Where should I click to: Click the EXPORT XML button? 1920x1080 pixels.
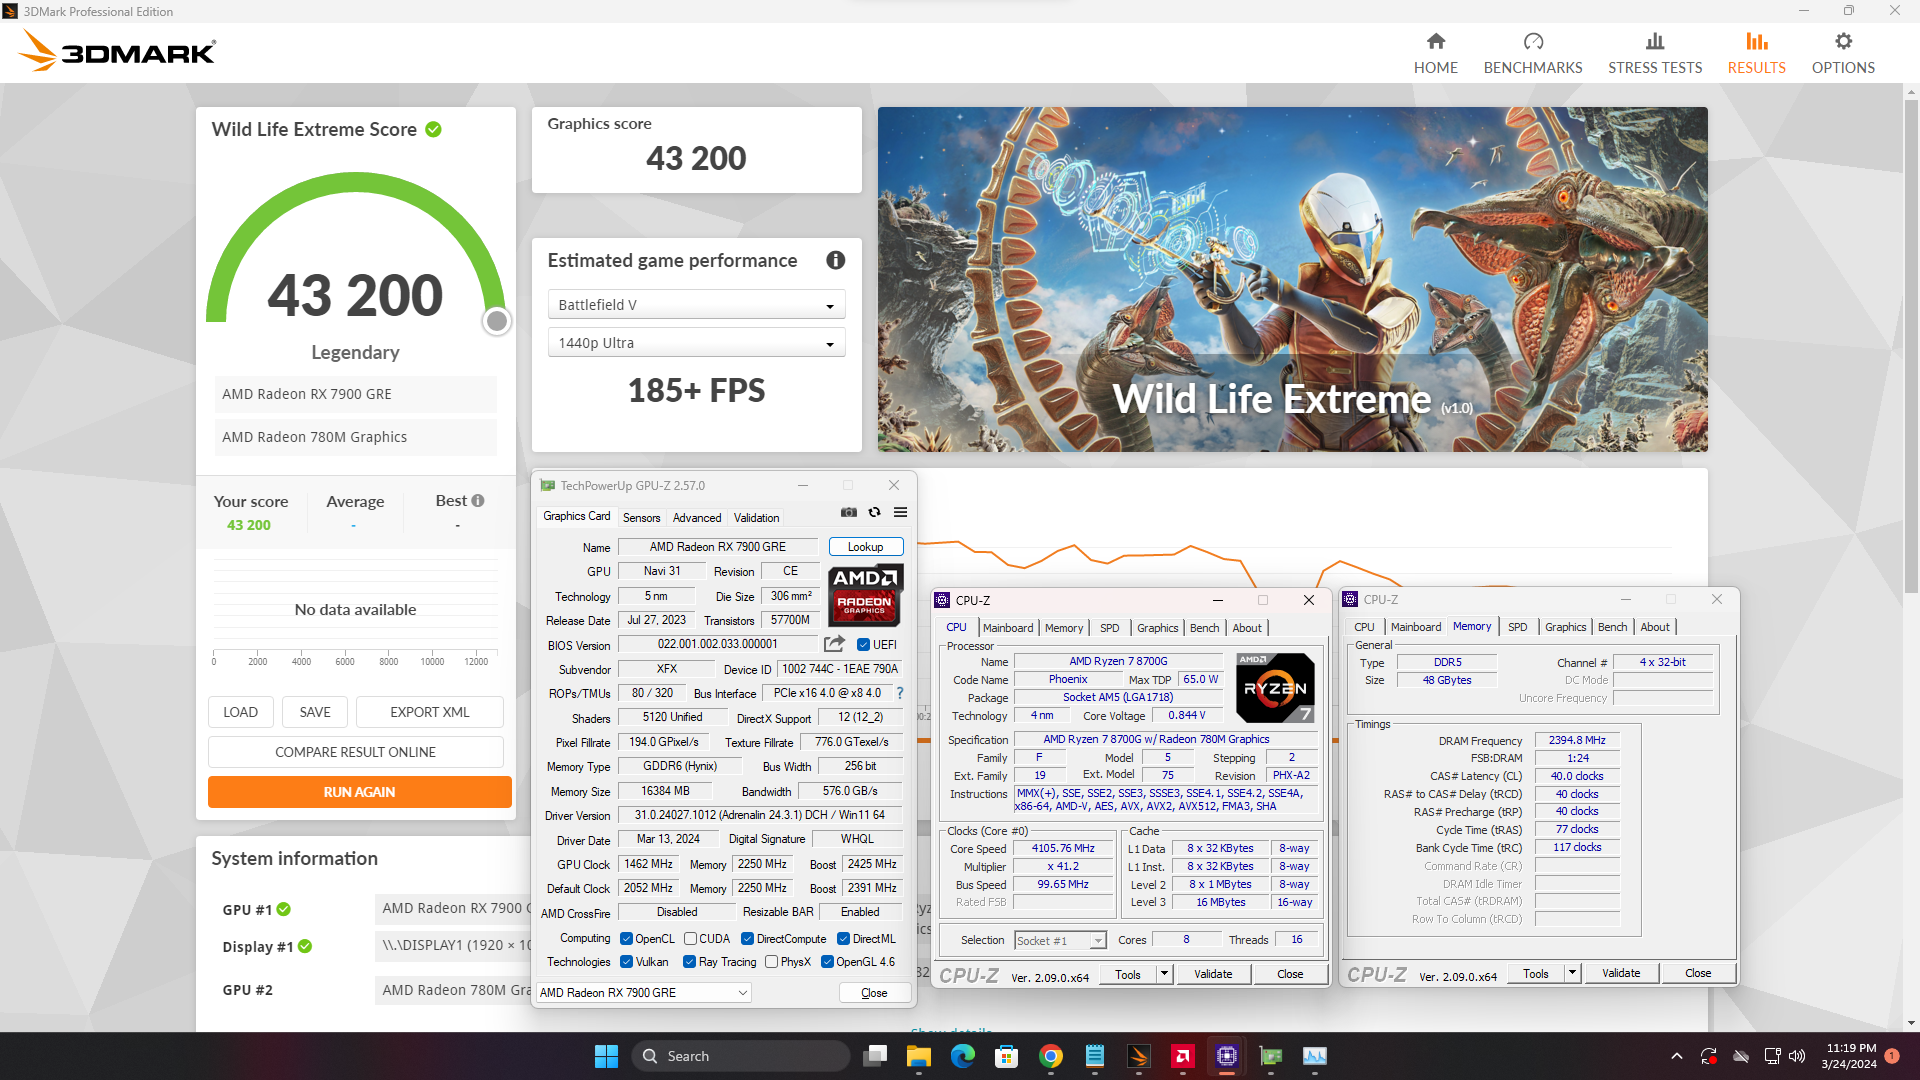coord(429,712)
